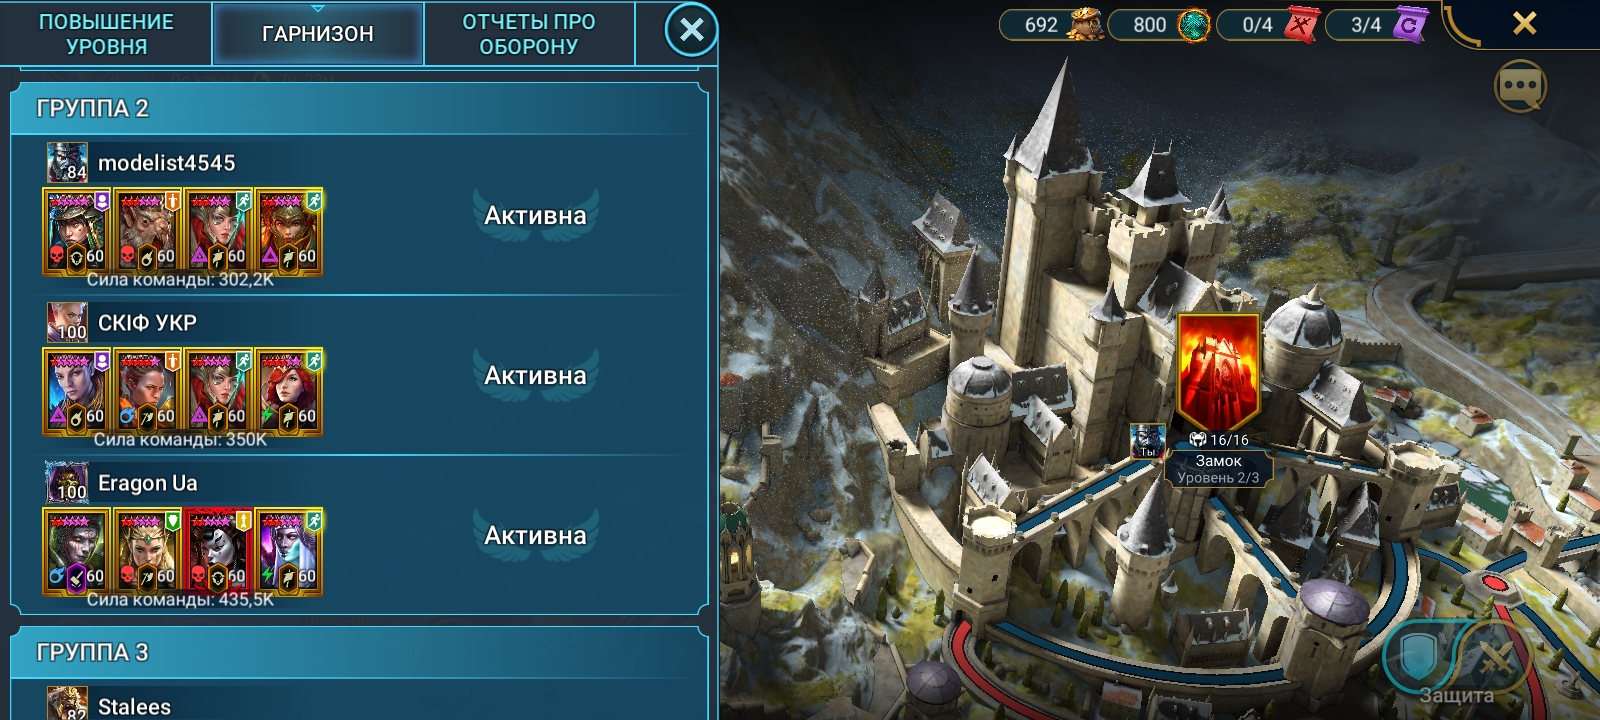Select first champion in modelist4545 team
The width and height of the screenshot is (1600, 720).
click(76, 232)
